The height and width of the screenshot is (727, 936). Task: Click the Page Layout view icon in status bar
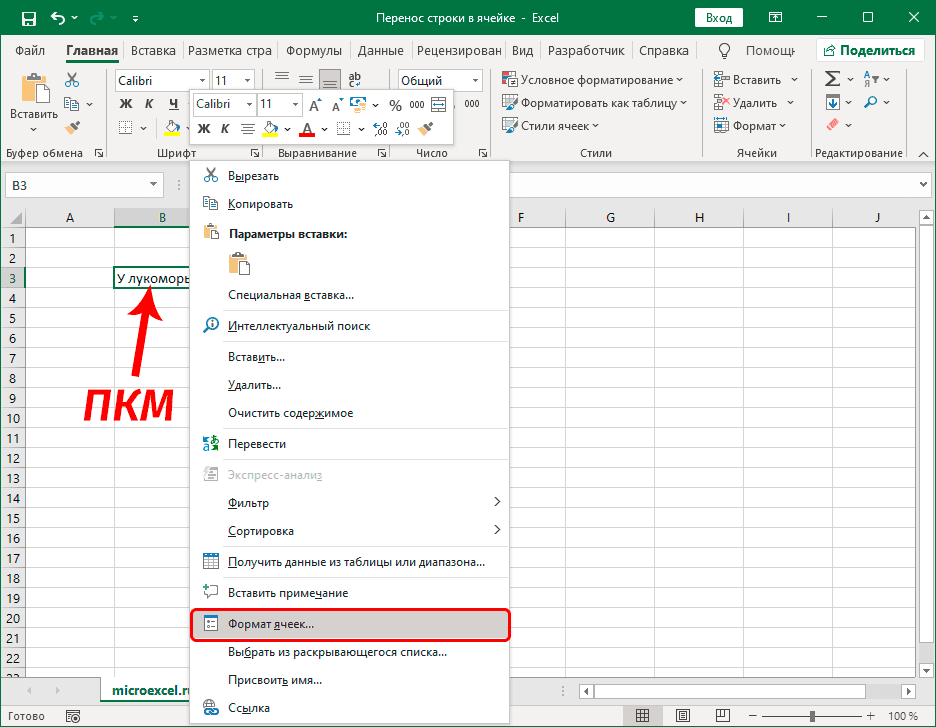click(681, 715)
